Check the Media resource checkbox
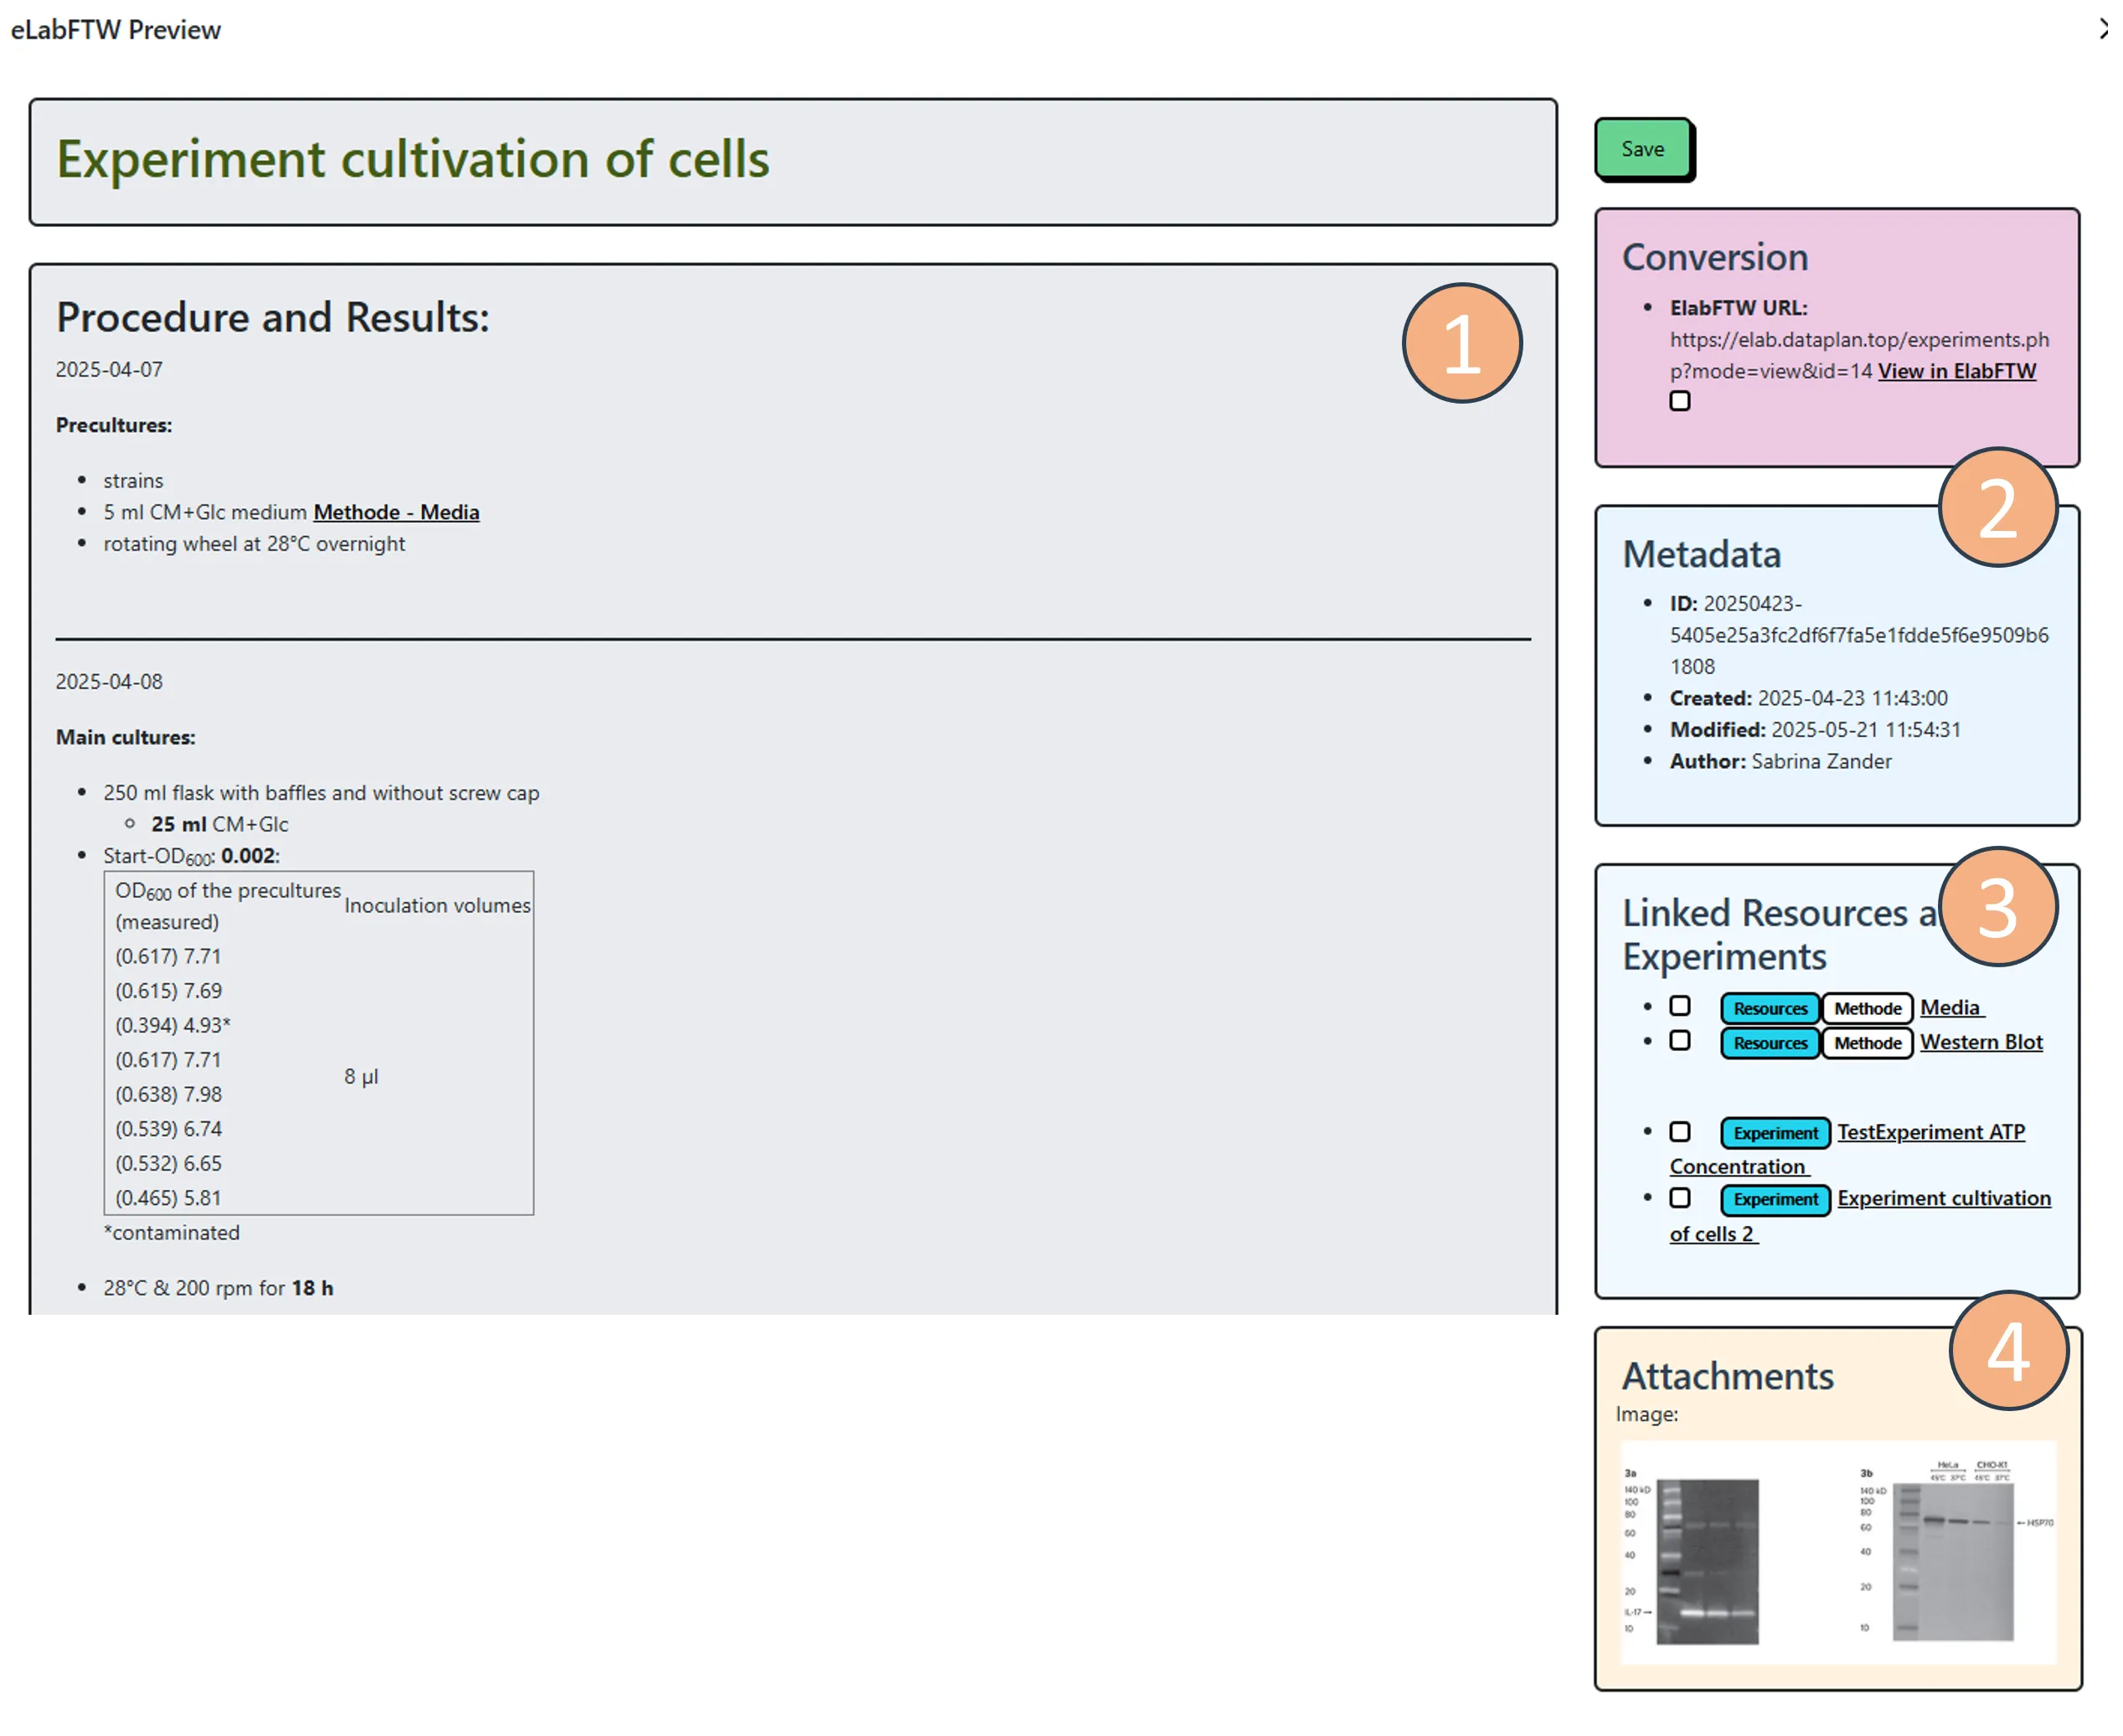2123x1736 pixels. click(1680, 1006)
